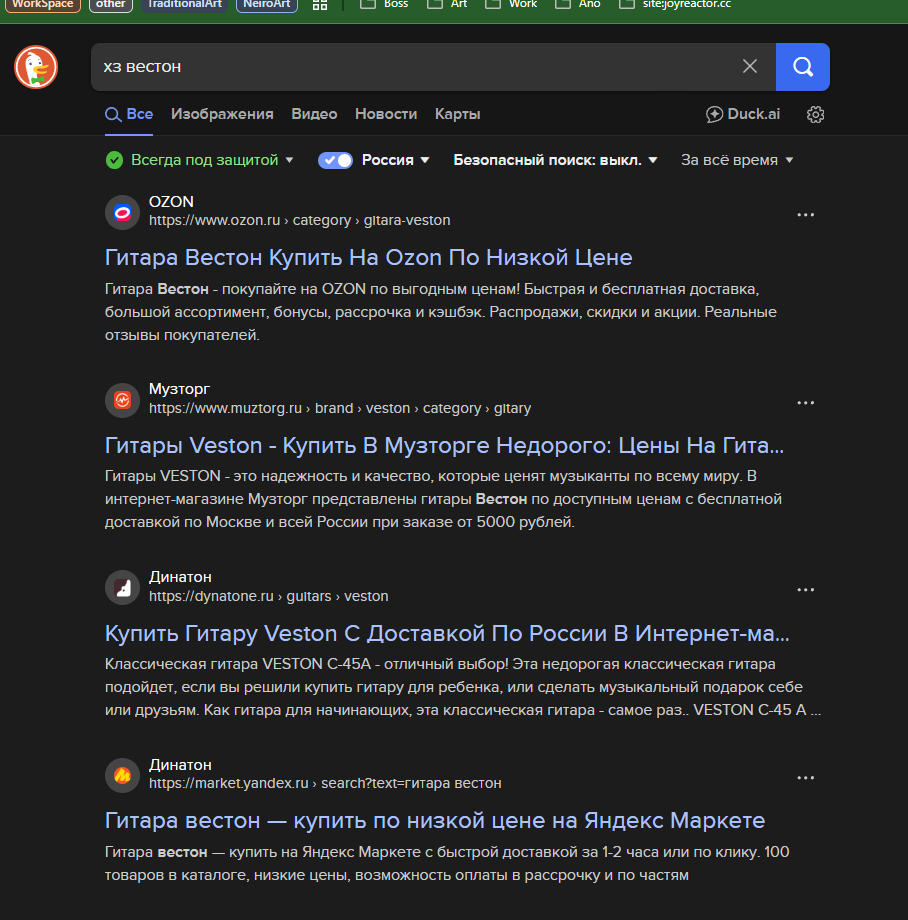Switch to the Изображения tab
Screen dimensions: 908x920
tap(222, 114)
